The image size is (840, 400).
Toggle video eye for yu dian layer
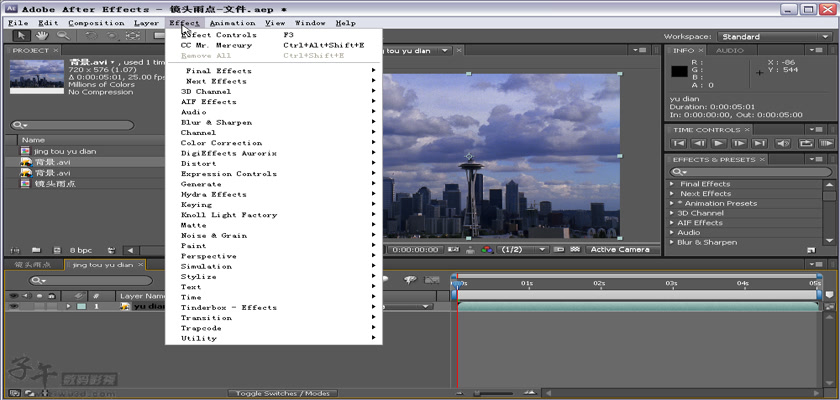click(14, 306)
